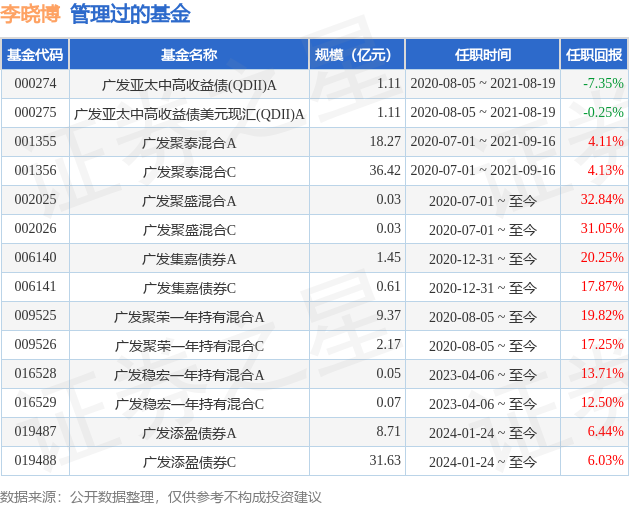Image resolution: width=629 pixels, height=506 pixels.
Task: Click fund name 广发聚盛混合A
Action: click(189, 201)
